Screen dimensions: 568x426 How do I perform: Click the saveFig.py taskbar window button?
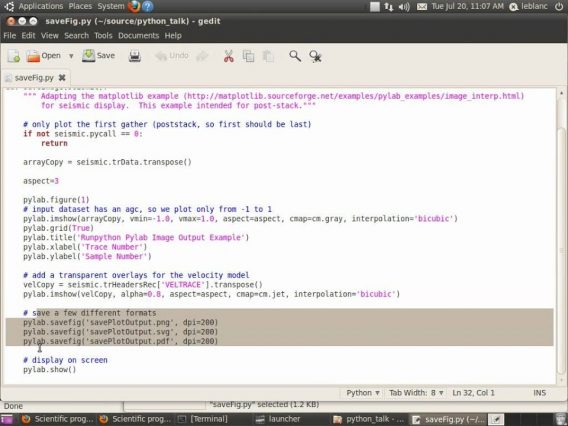pos(448,419)
